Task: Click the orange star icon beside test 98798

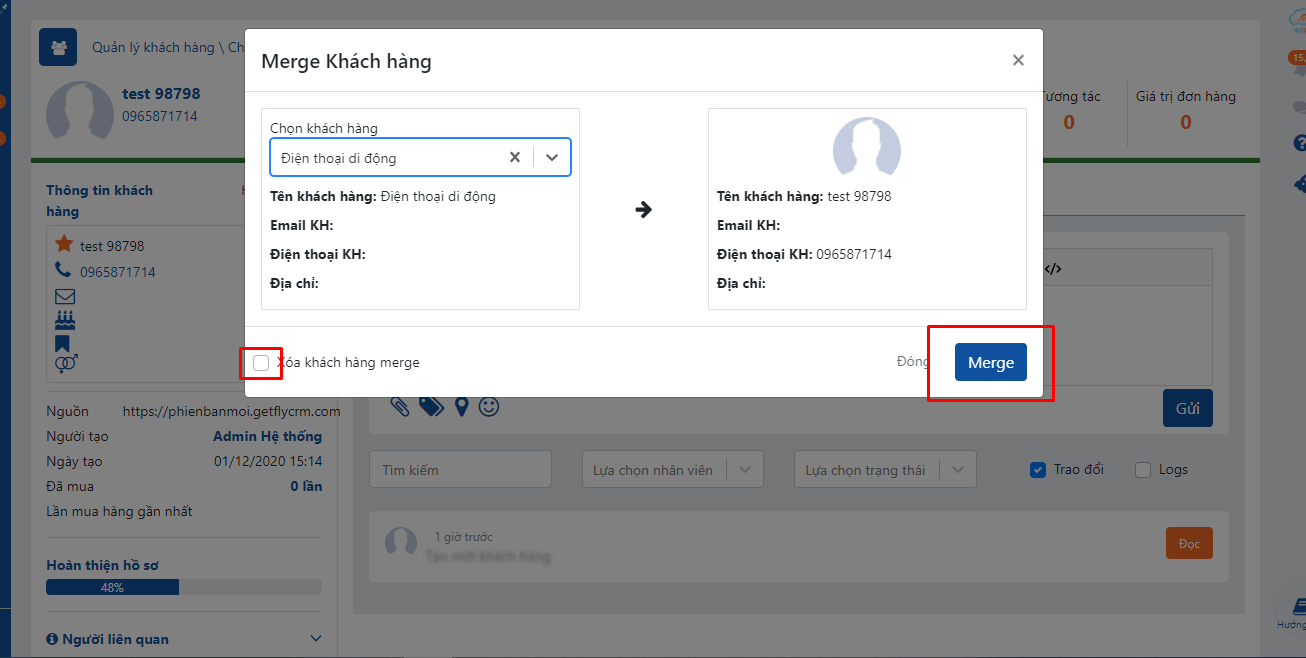Action: (64, 244)
